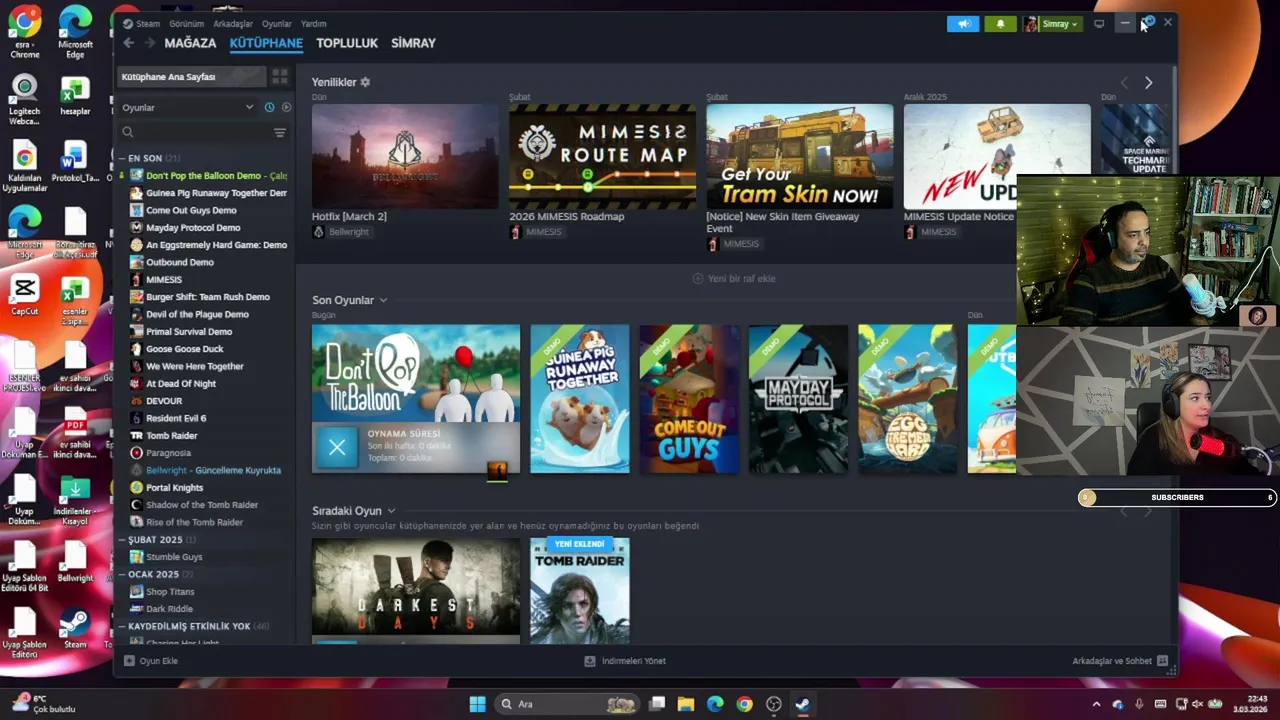Open the library filter options icon

pos(280,132)
